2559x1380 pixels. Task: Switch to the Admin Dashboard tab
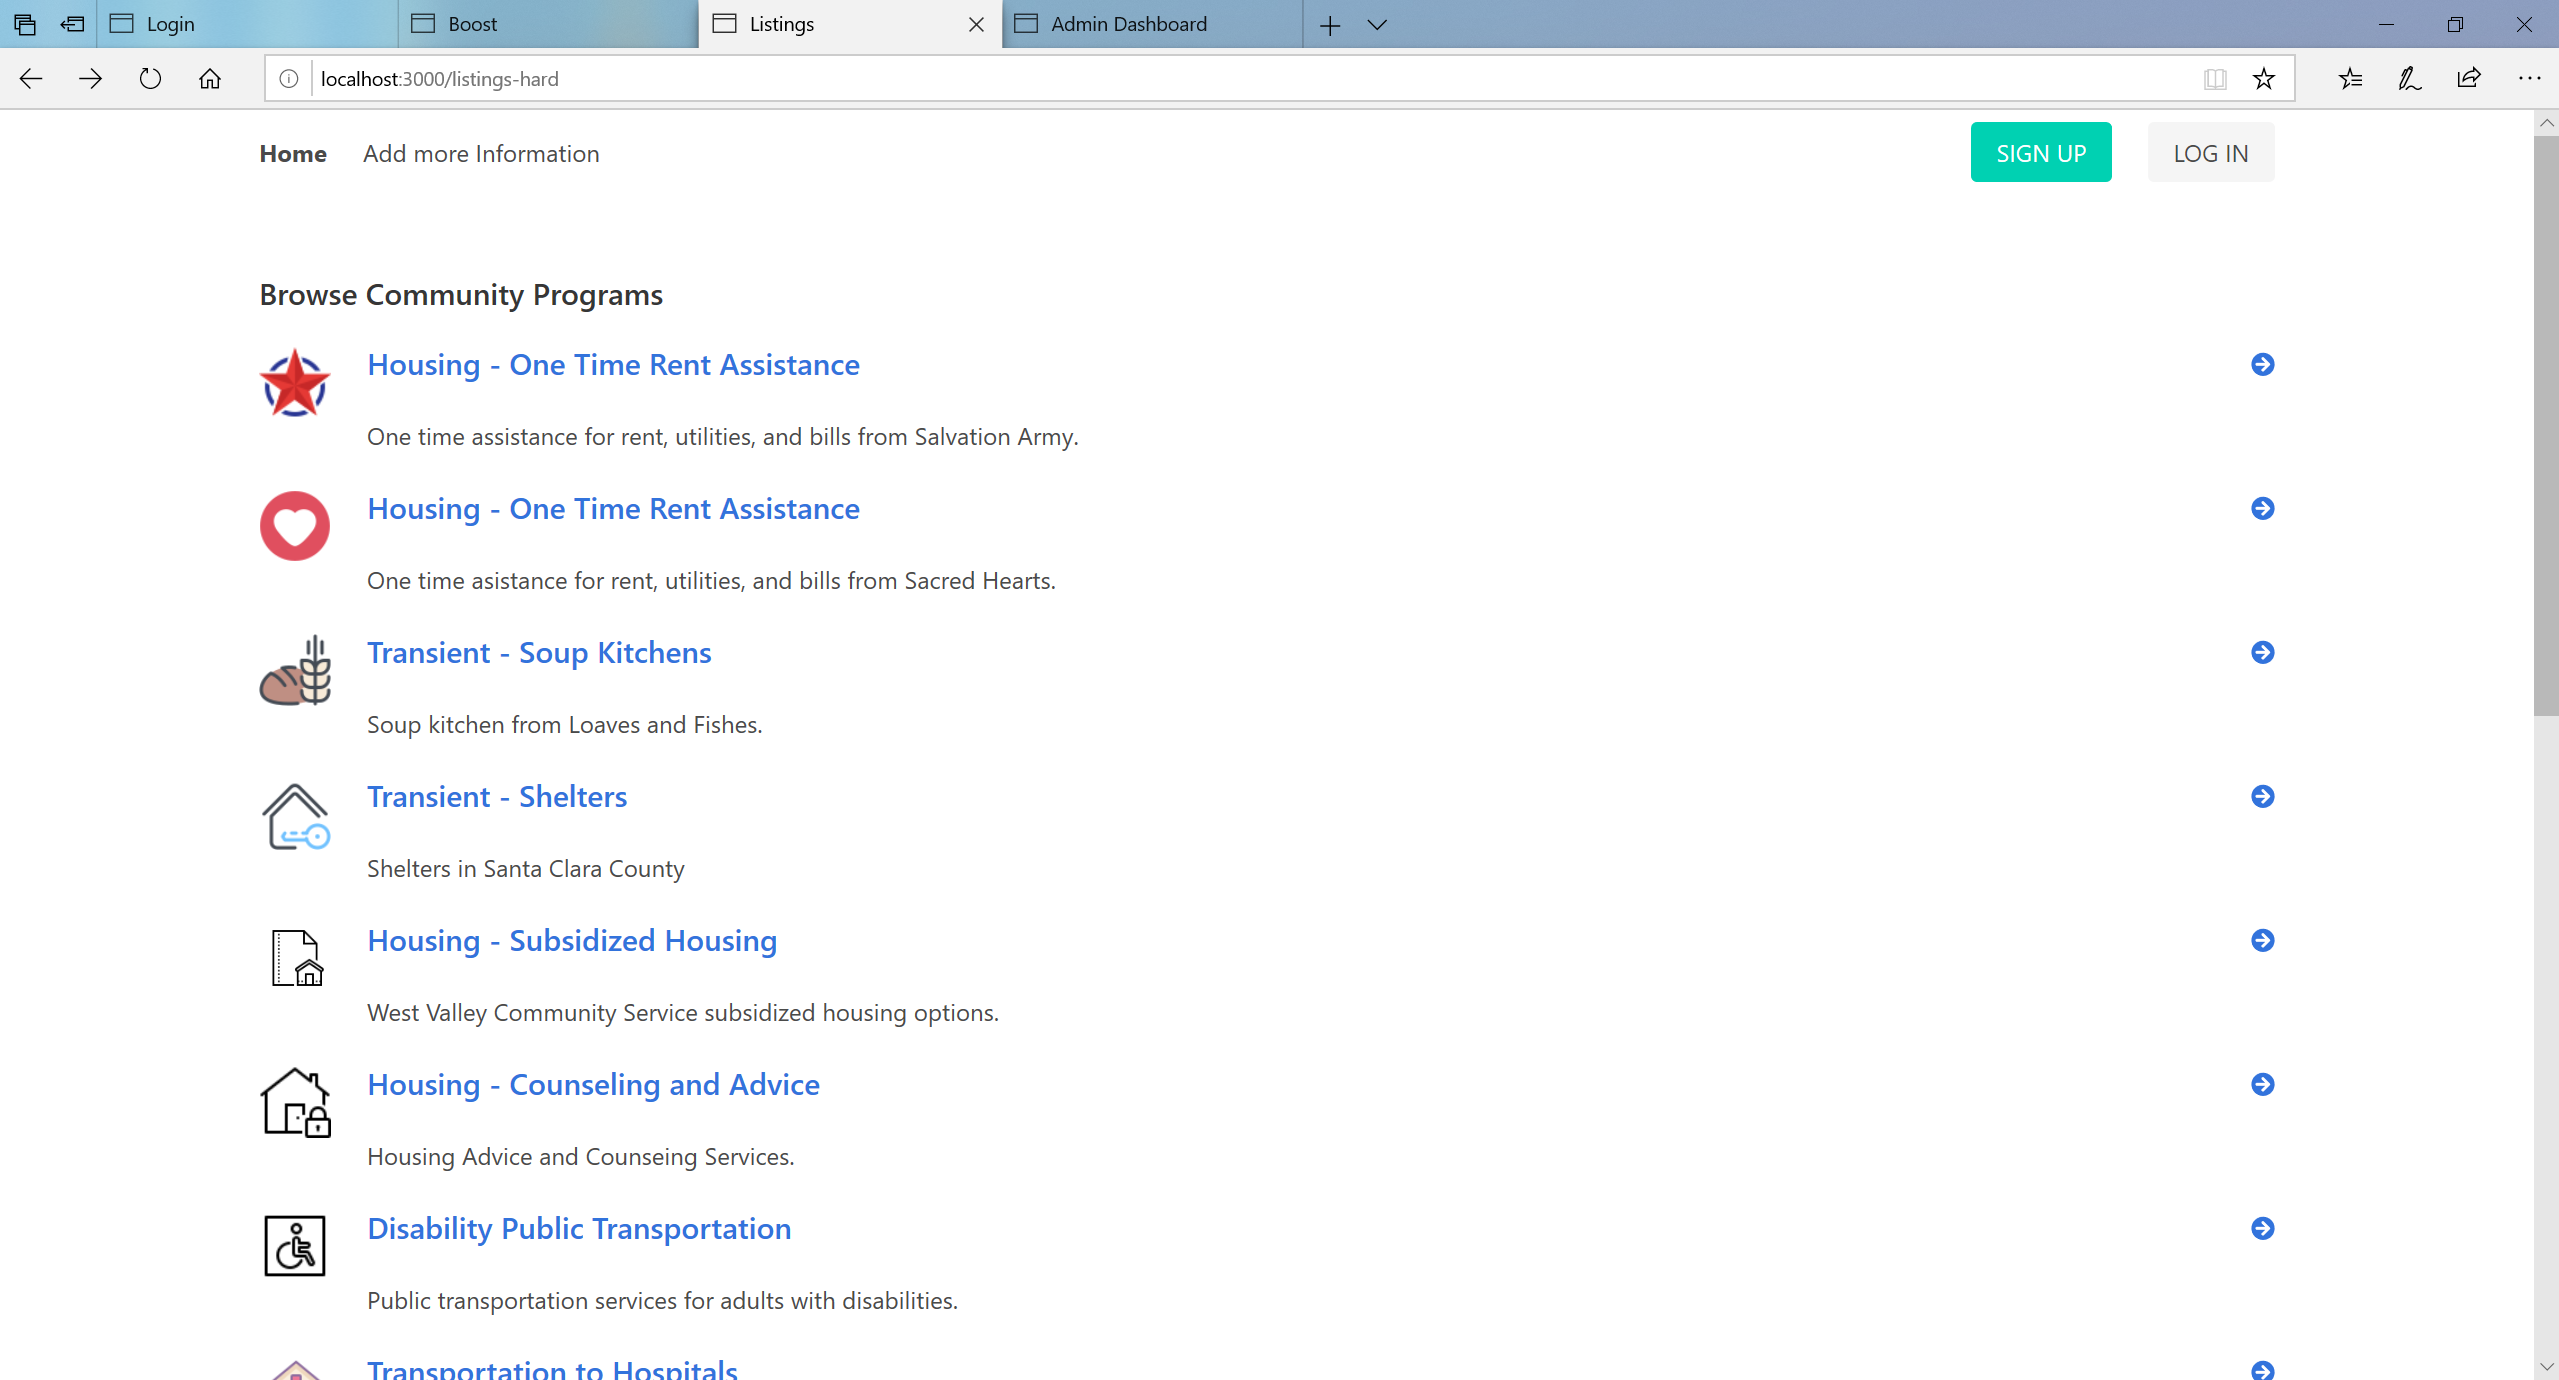point(1128,24)
